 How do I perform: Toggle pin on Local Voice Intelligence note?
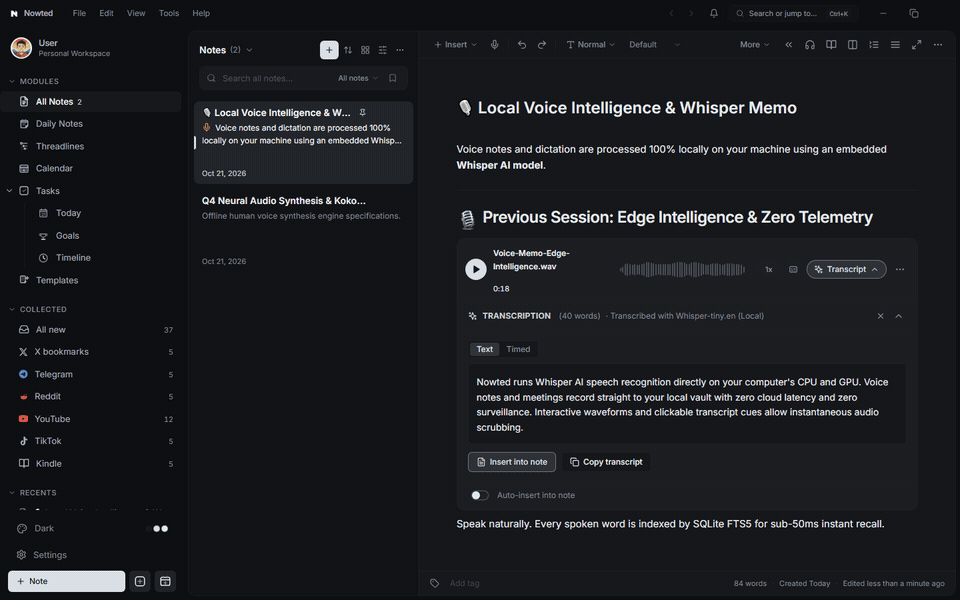(x=362, y=113)
